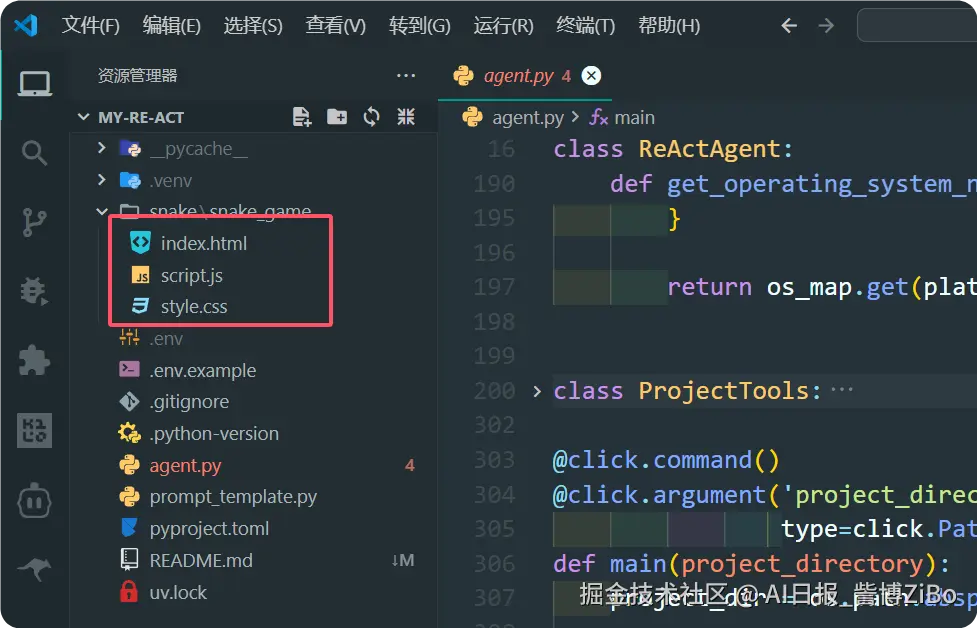Open the 查看(V) menu
This screenshot has width=977, height=628.
(x=335, y=26)
